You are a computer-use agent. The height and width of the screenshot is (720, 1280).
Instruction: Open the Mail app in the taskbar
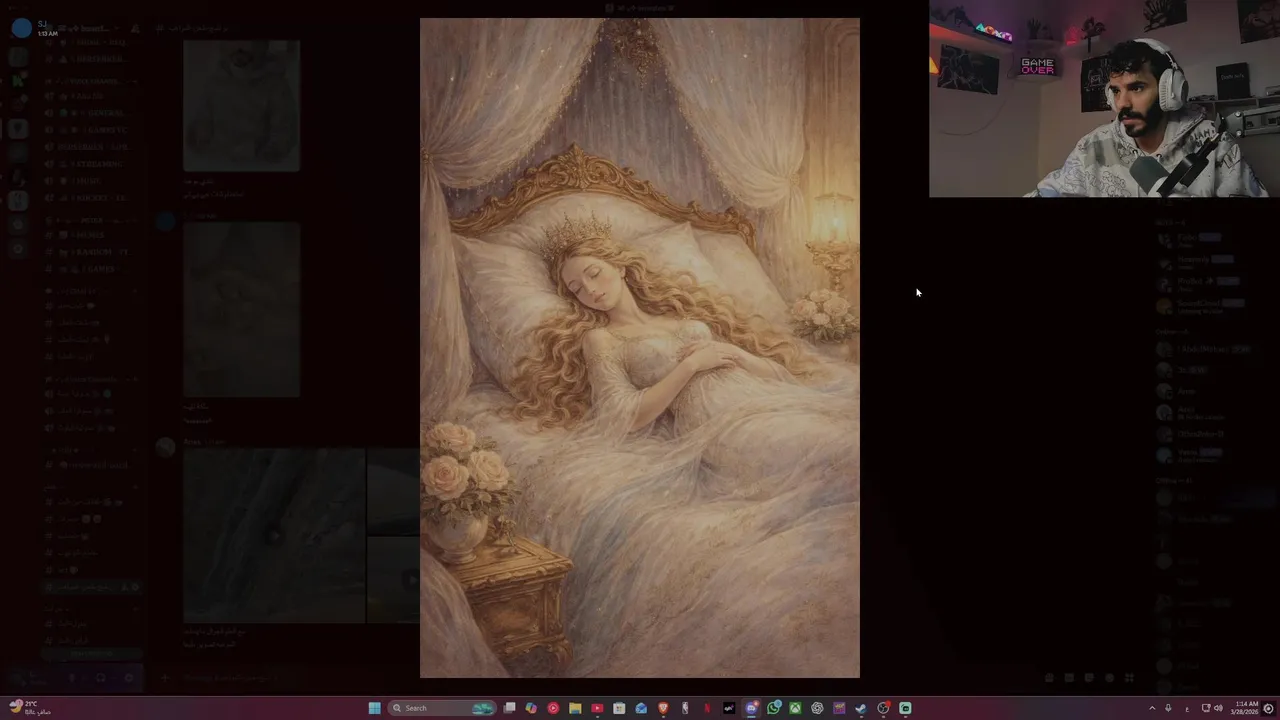tap(641, 708)
